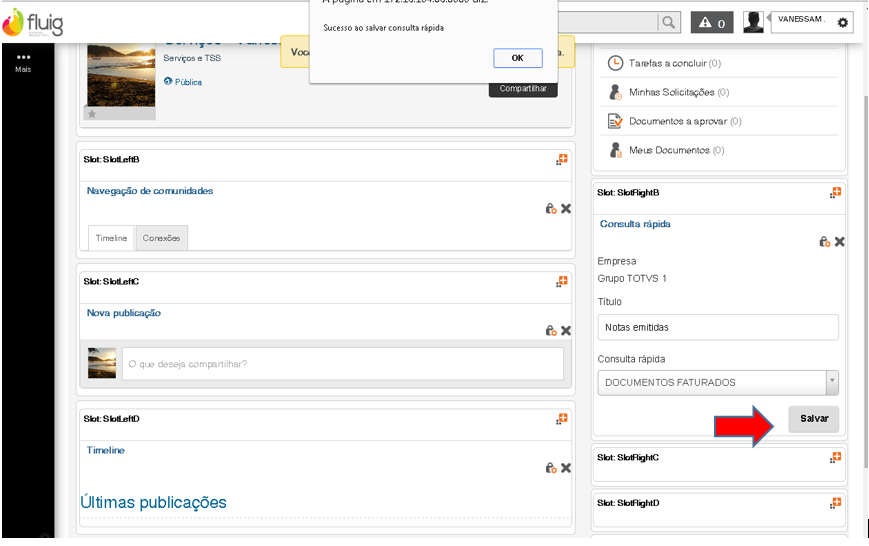Open user settings gear icon
869x546 pixels.
[x=843, y=22]
